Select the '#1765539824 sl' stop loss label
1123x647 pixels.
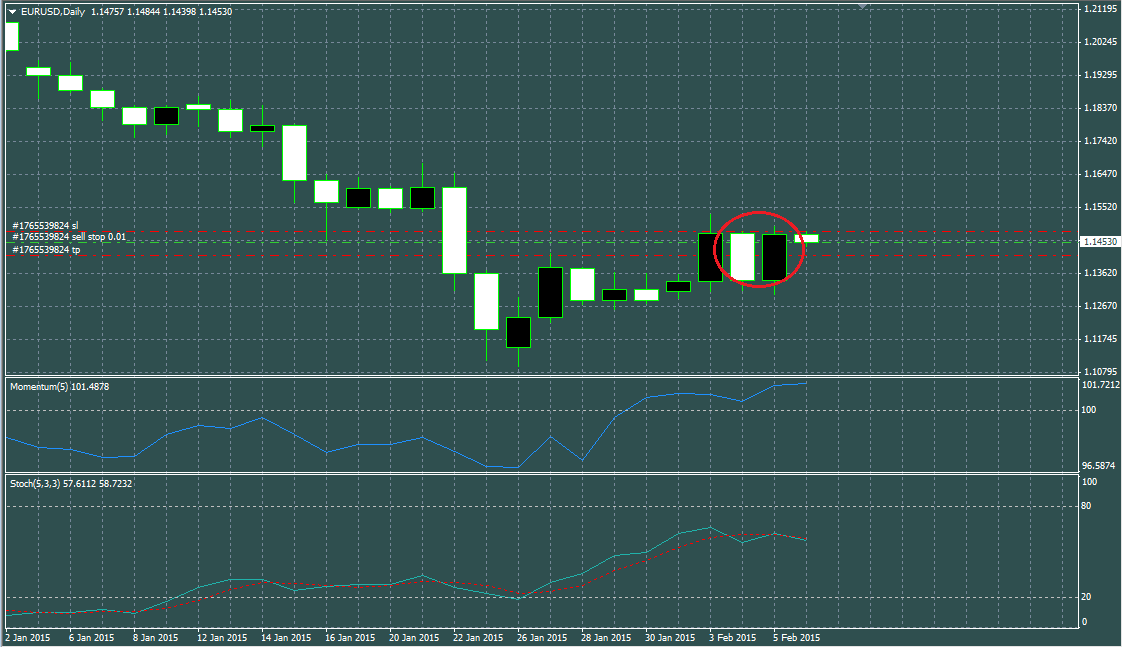pos(45,226)
